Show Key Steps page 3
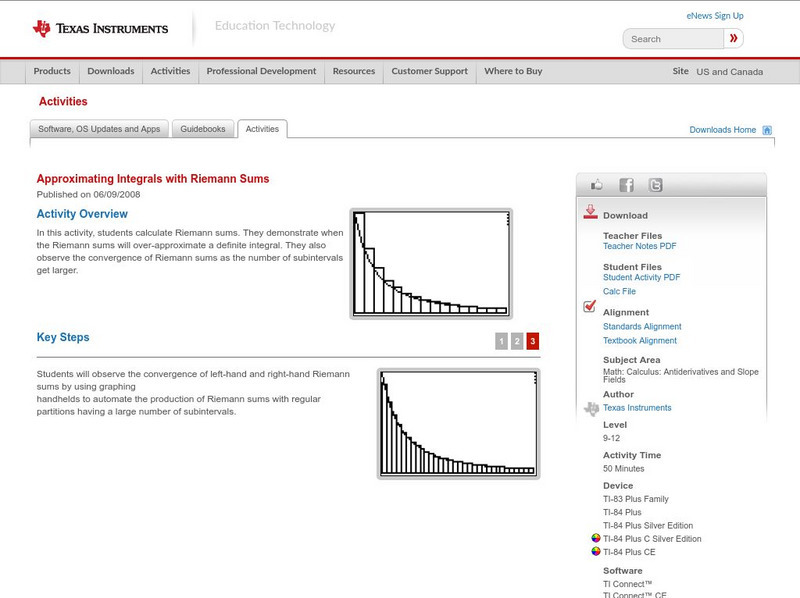The image size is (800, 598). [533, 341]
